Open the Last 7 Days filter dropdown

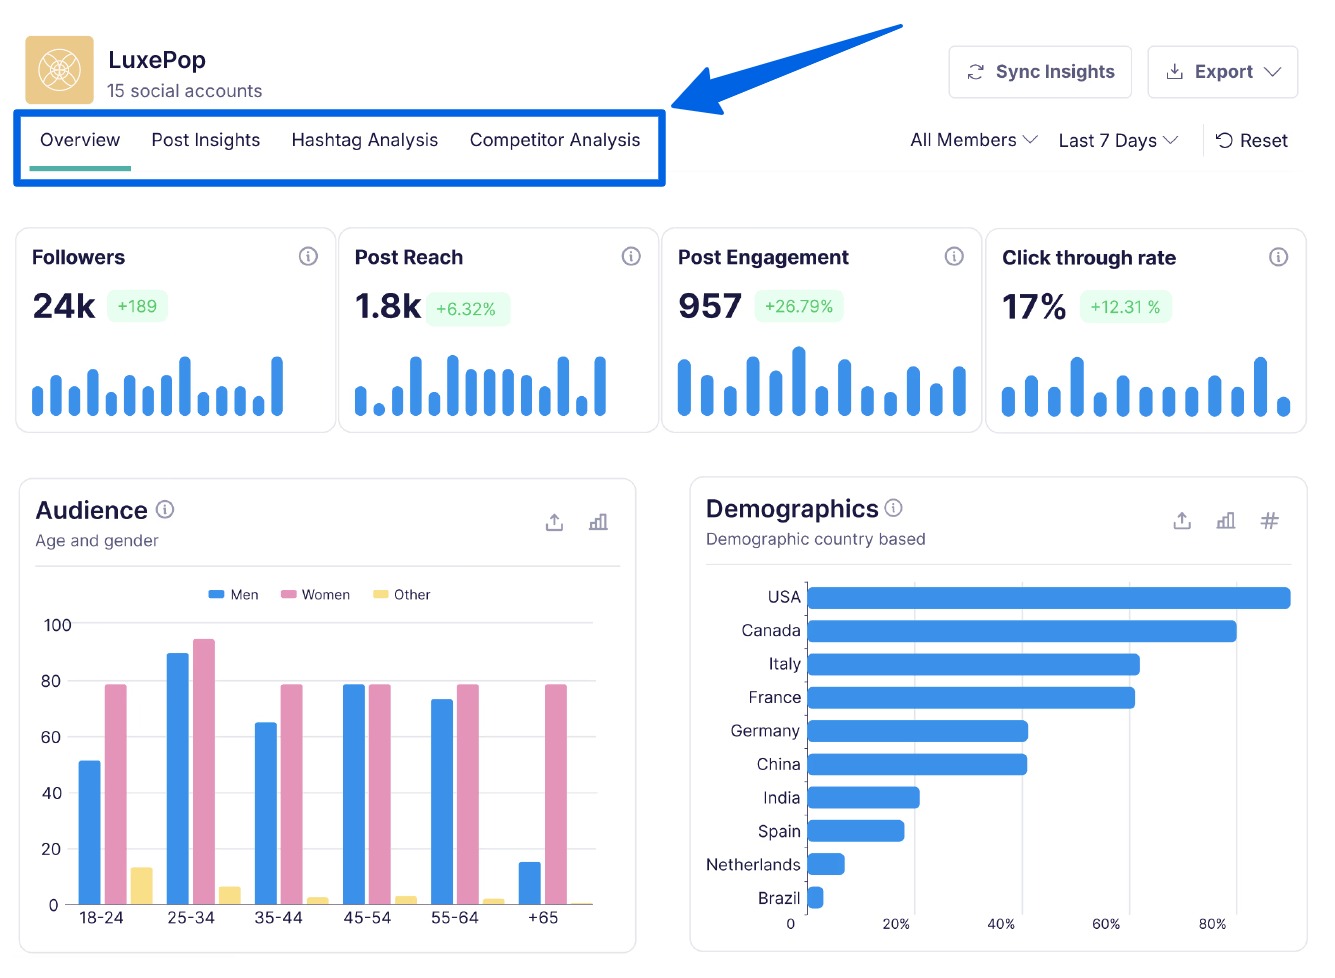(1117, 140)
